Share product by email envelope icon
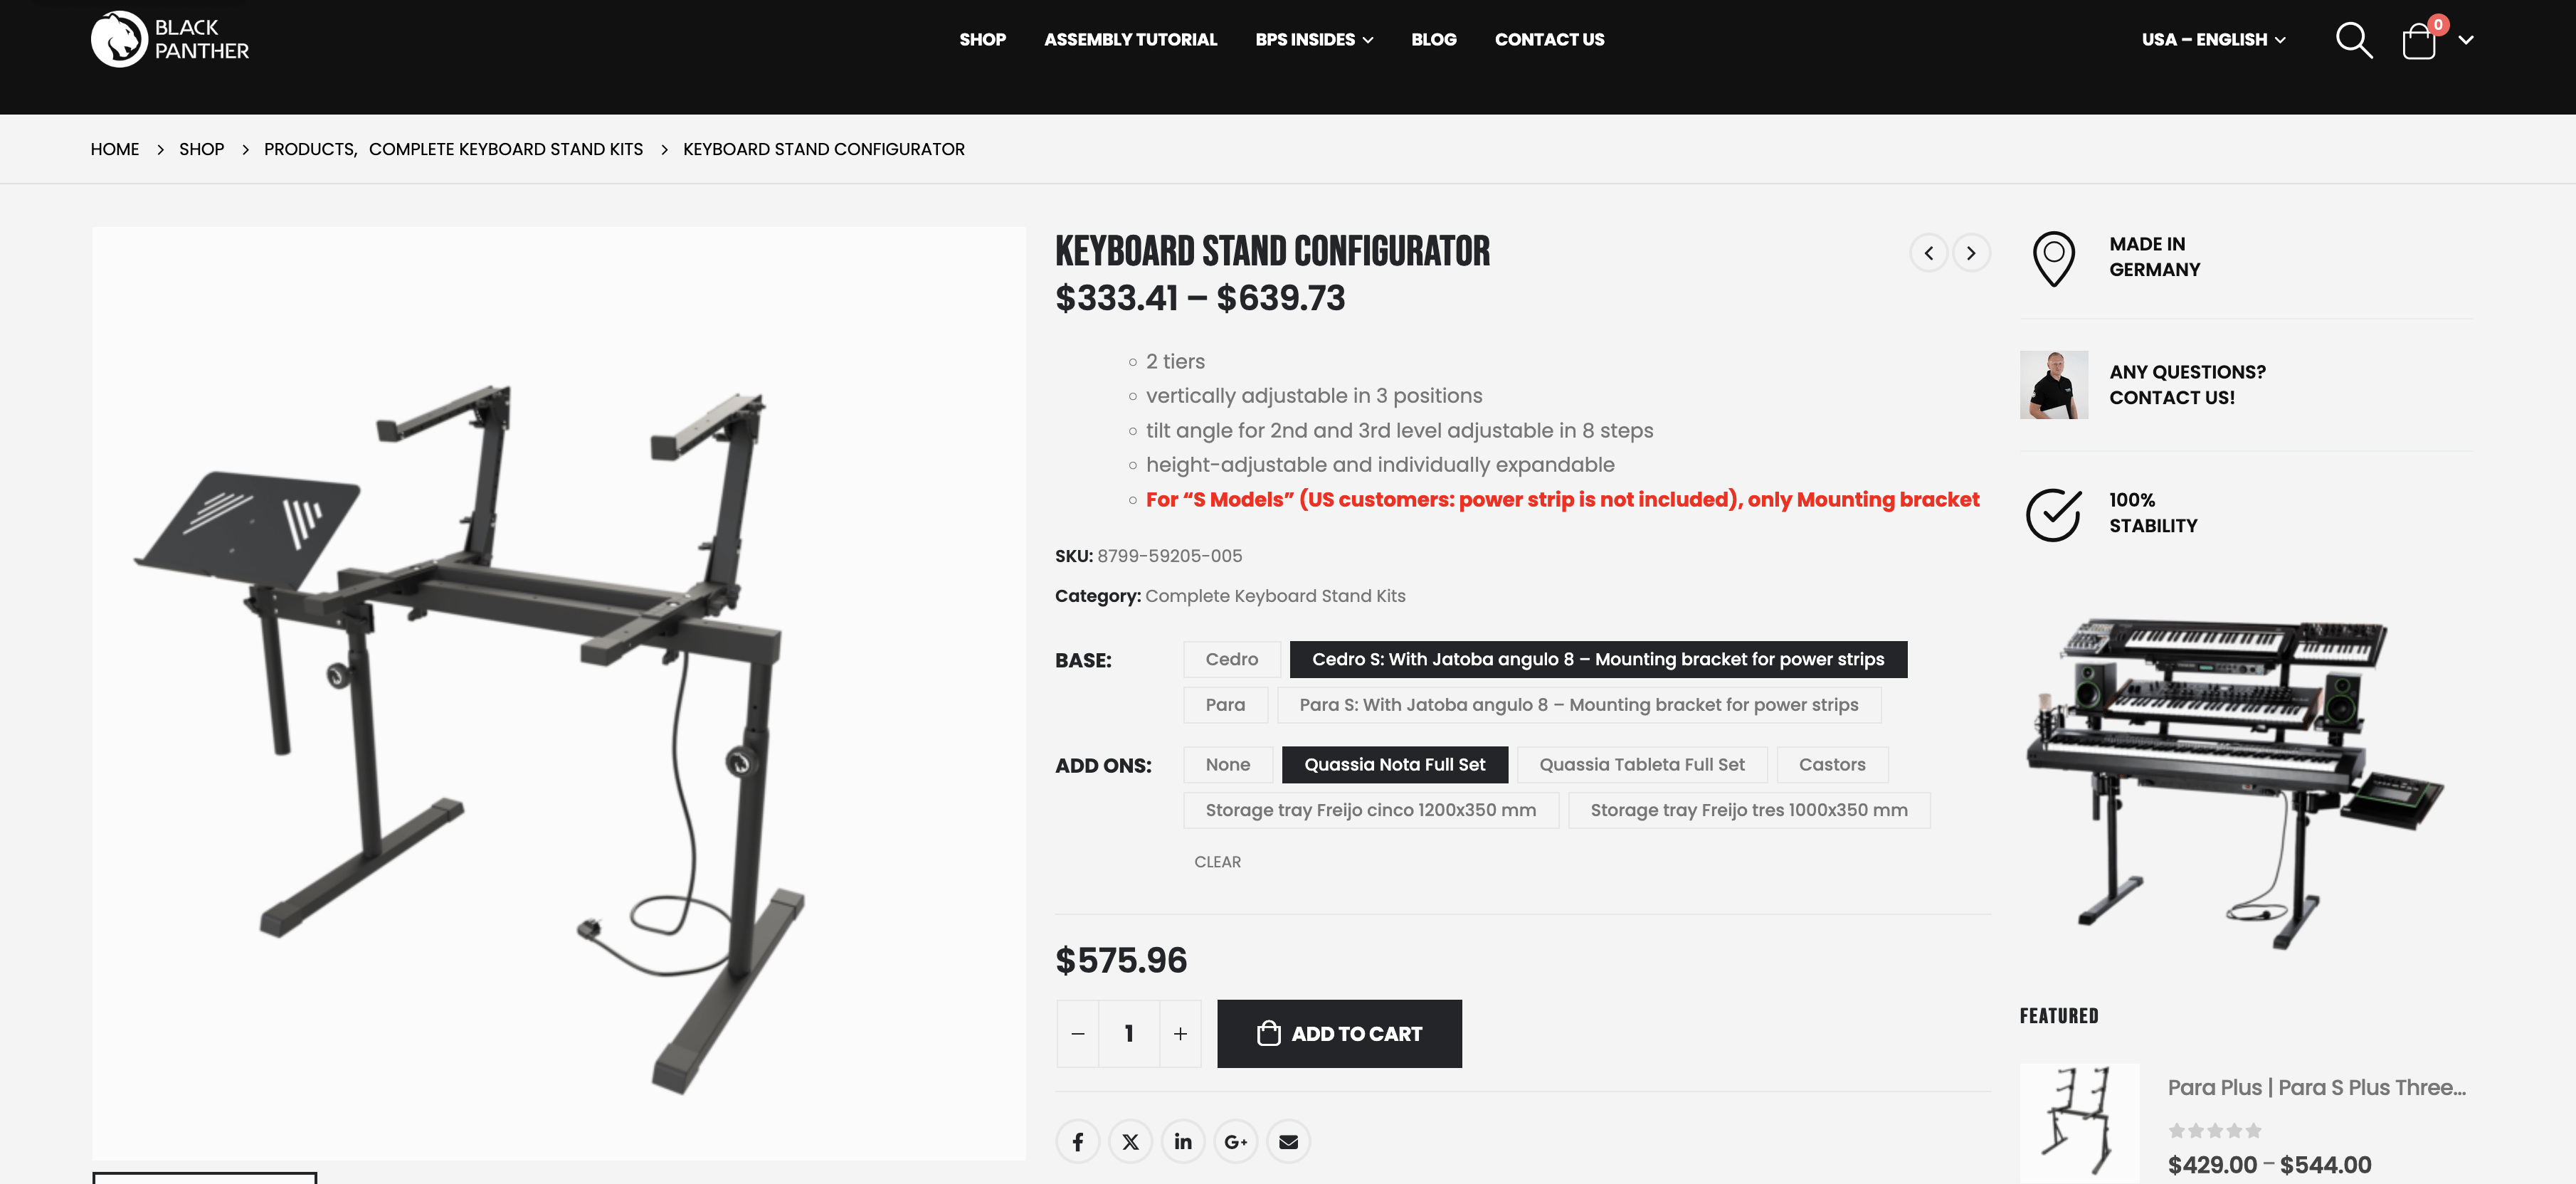Screen dimensions: 2576x1184 pyautogui.click(x=1288, y=1141)
